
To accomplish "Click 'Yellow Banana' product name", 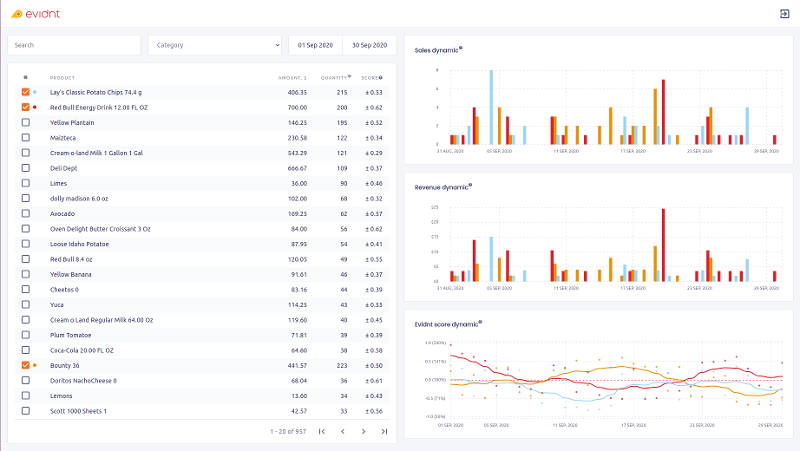I will [x=70, y=274].
